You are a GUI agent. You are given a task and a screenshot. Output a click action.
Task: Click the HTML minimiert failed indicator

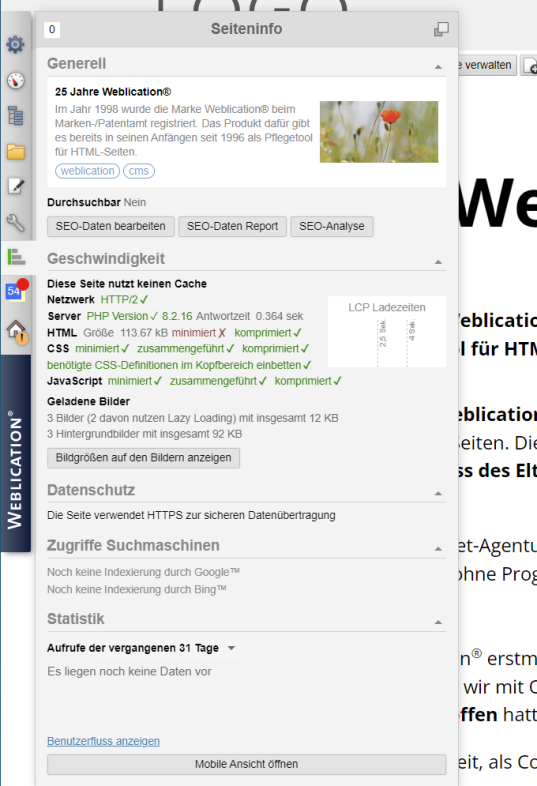pos(199,333)
